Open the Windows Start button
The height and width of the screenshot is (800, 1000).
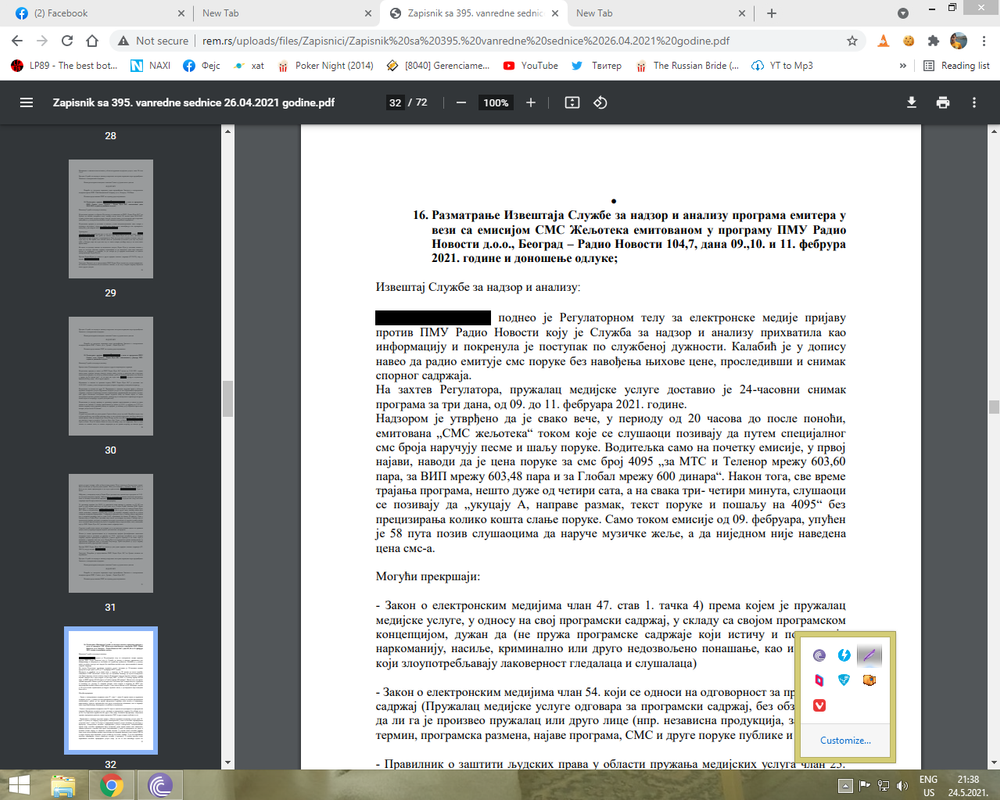click(x=18, y=785)
